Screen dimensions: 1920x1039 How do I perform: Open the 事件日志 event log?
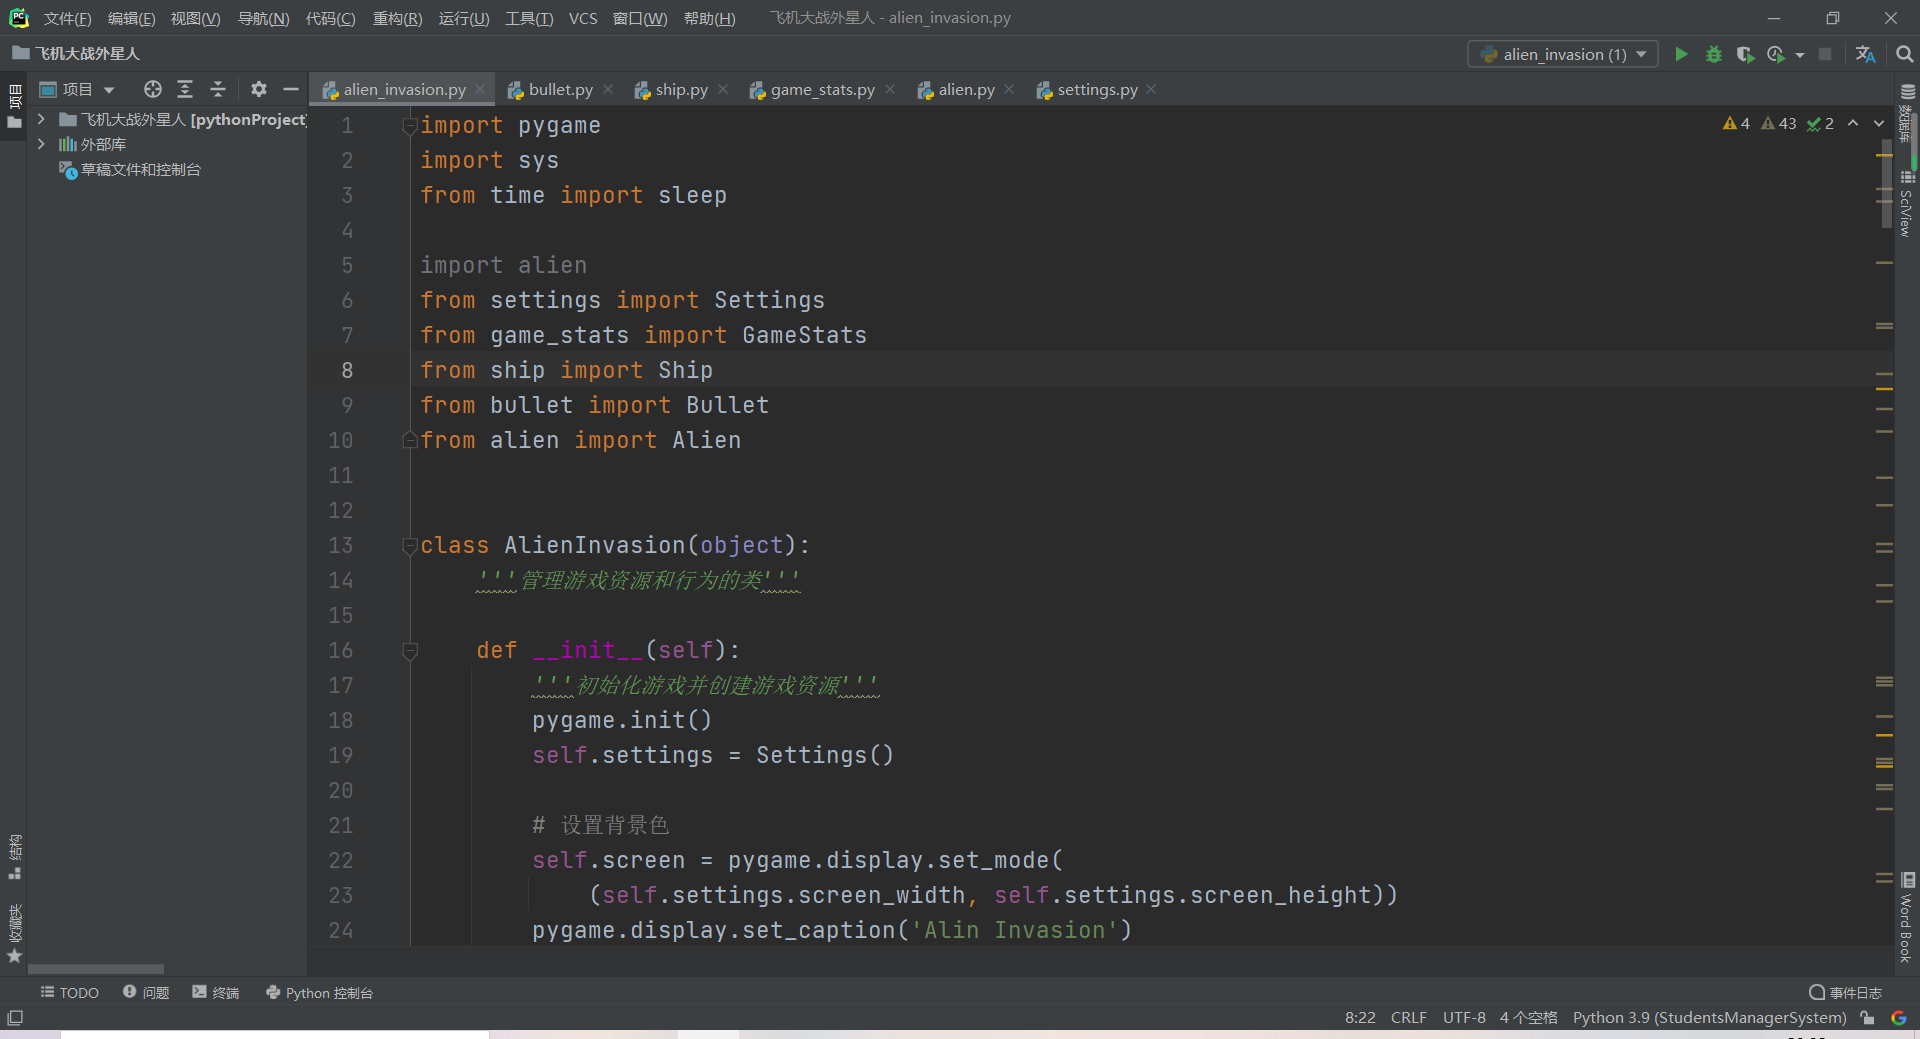[x=1845, y=992]
